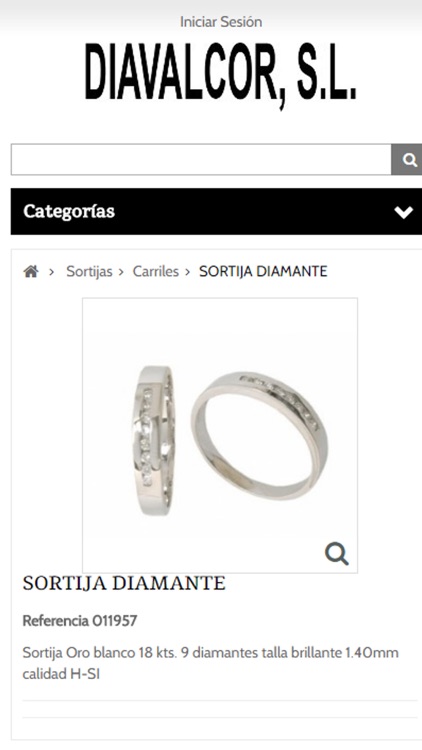
Task: Focus the search text field
Action: click(201, 160)
